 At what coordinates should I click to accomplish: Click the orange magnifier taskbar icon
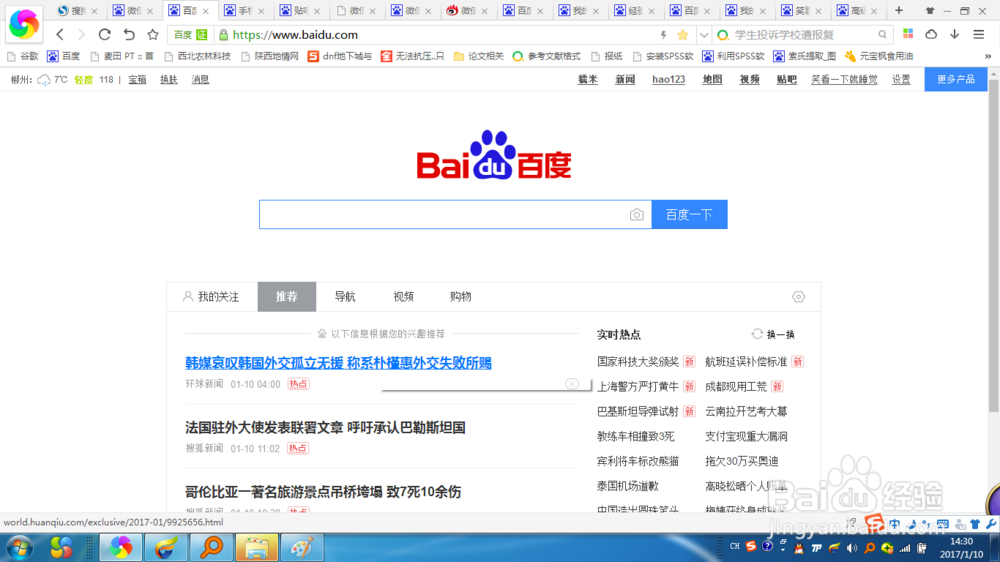[x=211, y=548]
